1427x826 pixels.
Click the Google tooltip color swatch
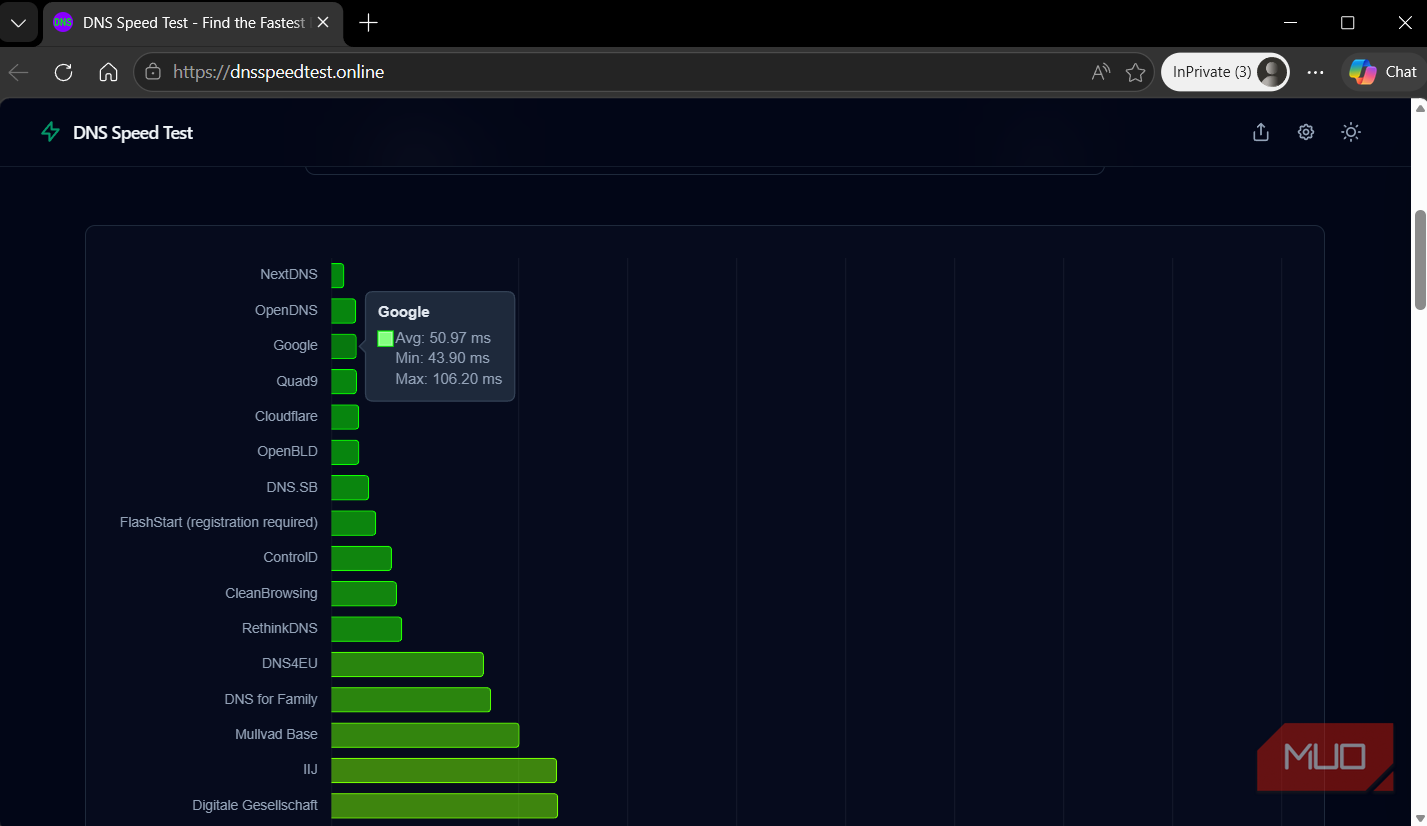[x=385, y=339]
